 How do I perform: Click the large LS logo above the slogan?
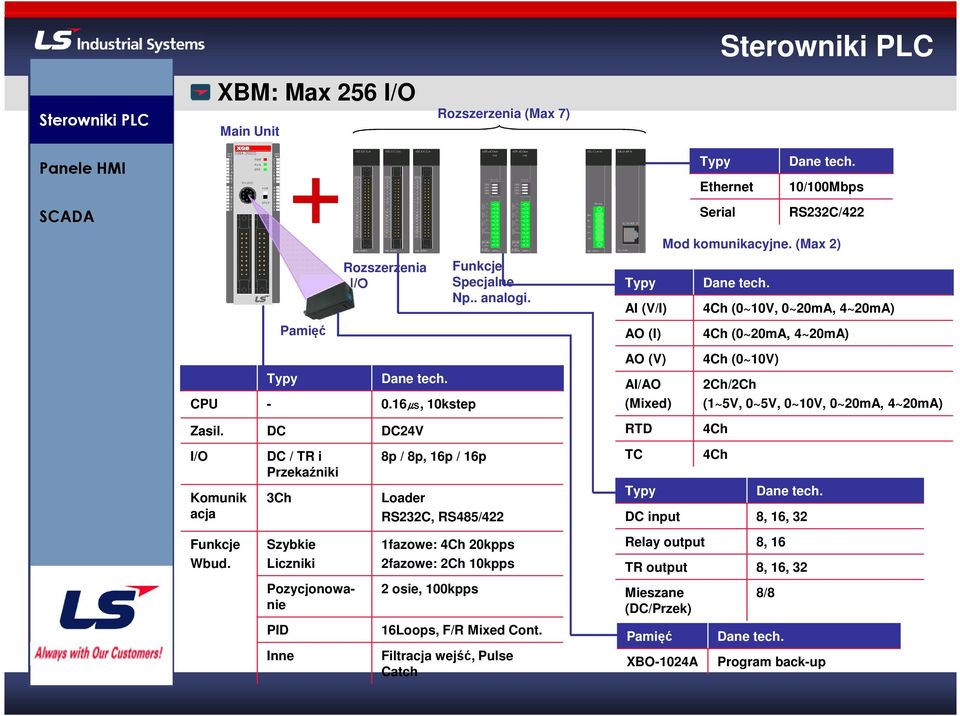point(108,608)
